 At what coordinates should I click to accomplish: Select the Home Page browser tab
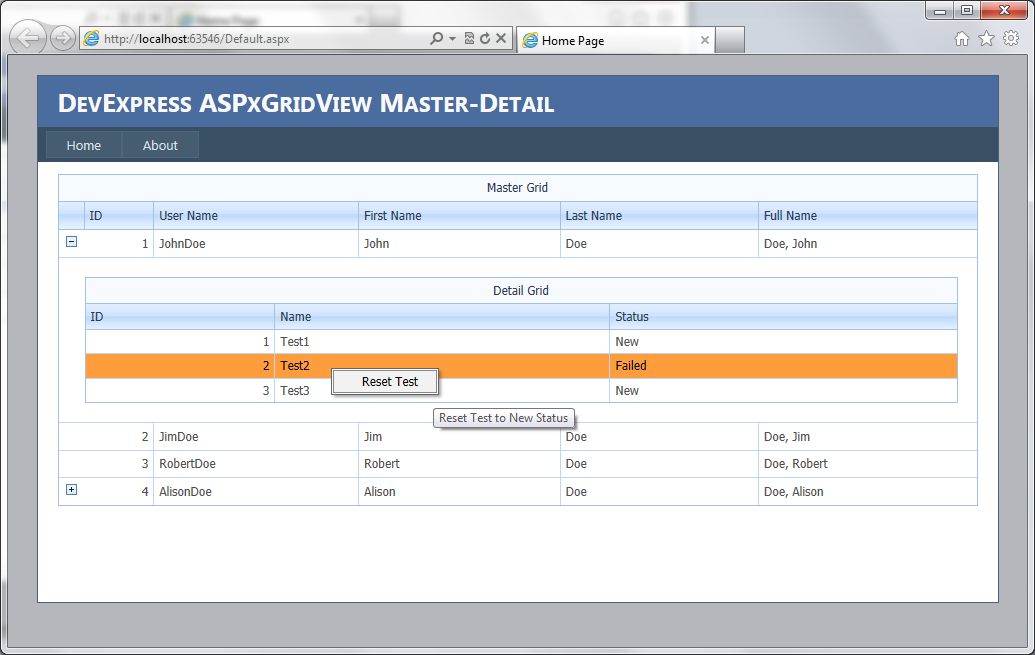click(x=616, y=40)
